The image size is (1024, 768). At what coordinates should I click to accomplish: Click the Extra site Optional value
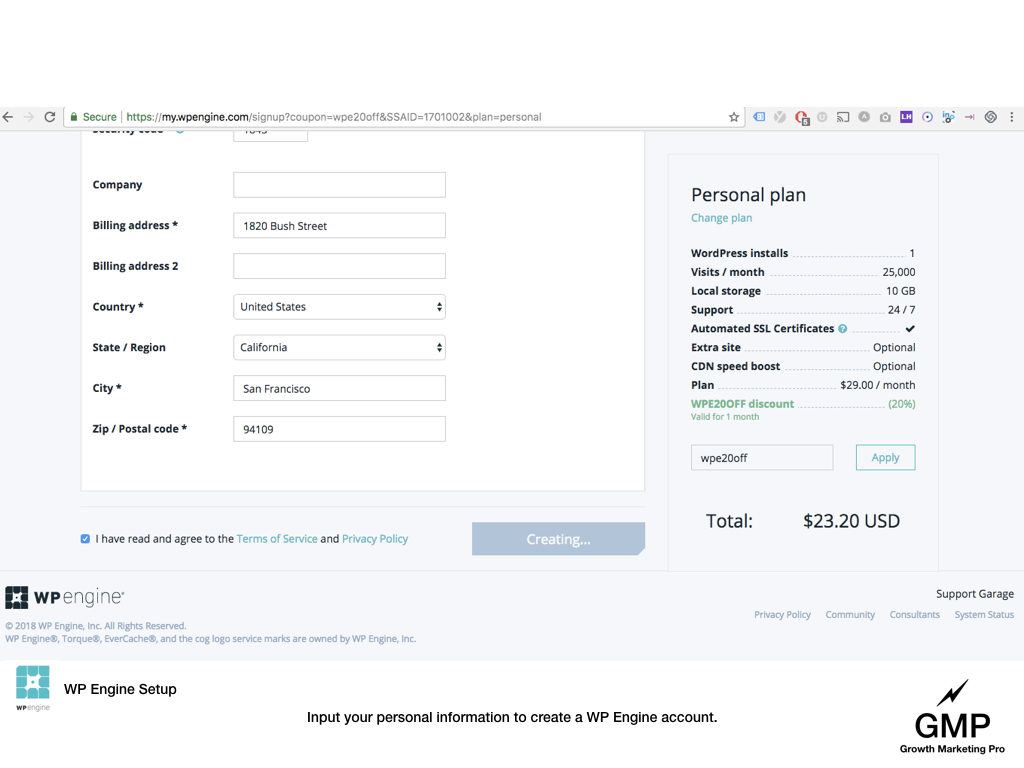[894, 347]
